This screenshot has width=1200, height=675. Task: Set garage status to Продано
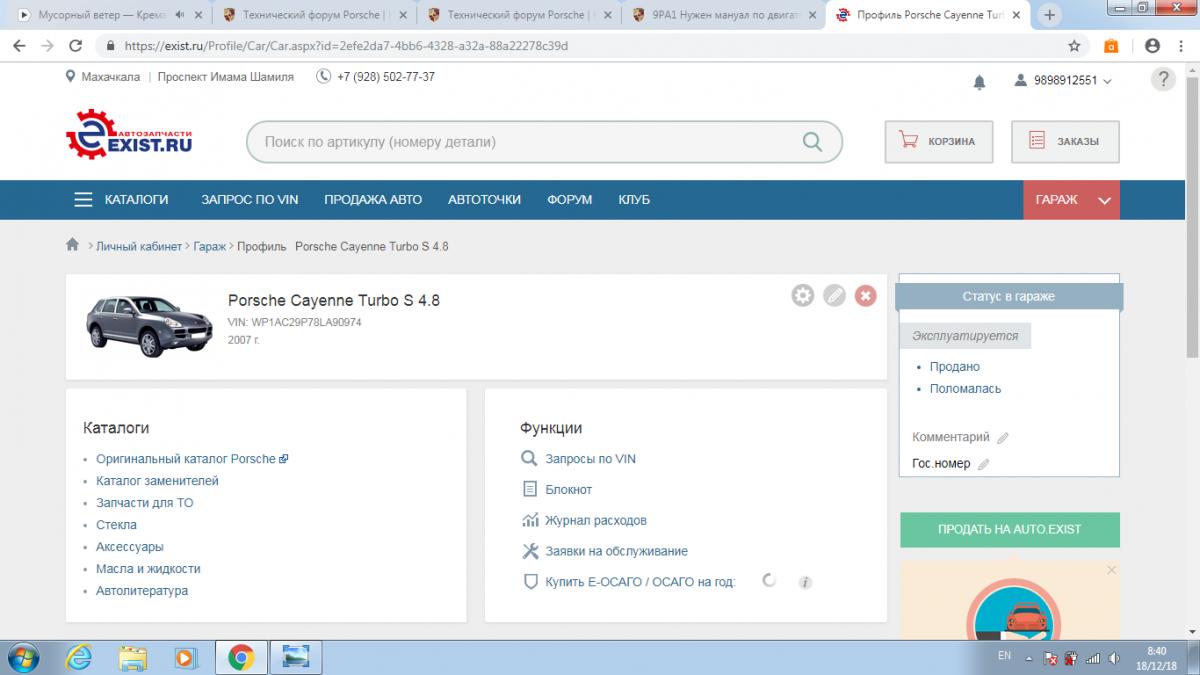pyautogui.click(x=954, y=367)
